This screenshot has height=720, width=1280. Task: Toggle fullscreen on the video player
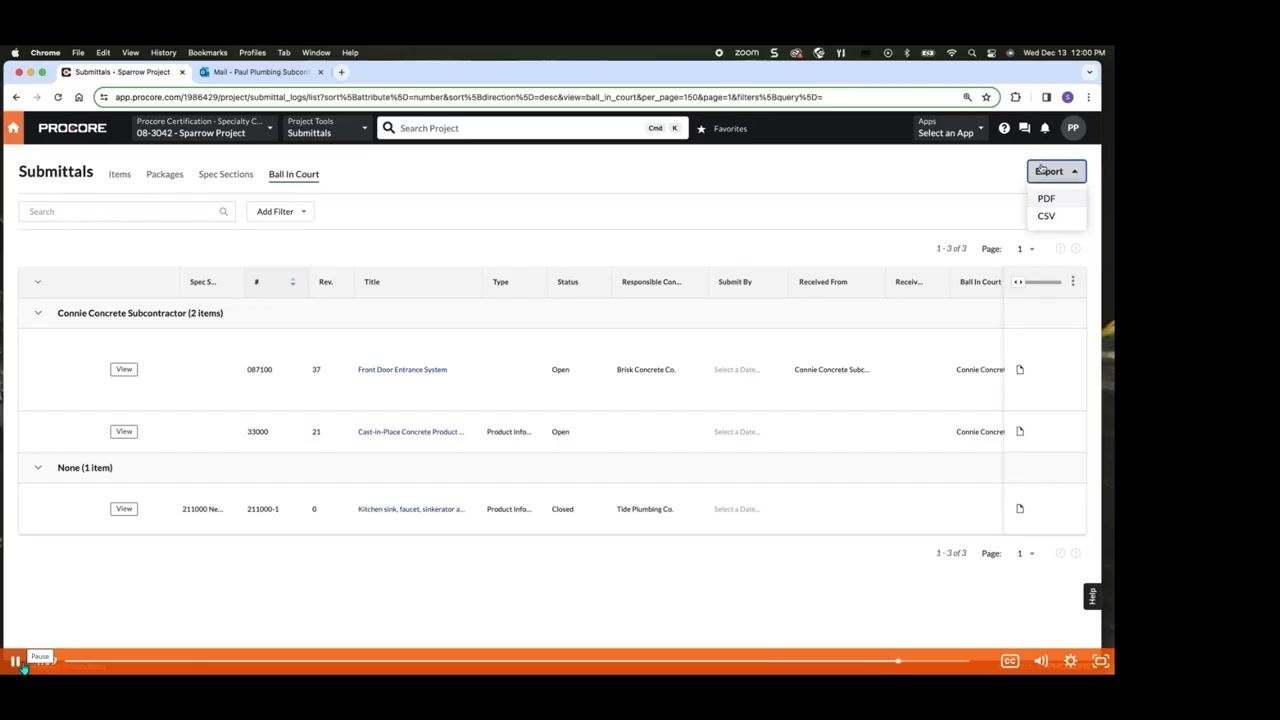[1101, 661]
